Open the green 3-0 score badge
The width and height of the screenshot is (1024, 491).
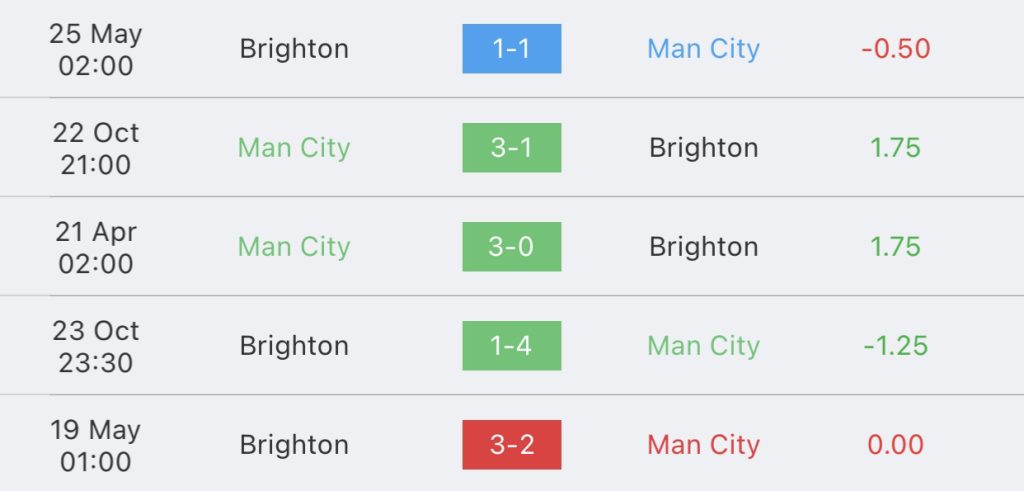click(511, 247)
